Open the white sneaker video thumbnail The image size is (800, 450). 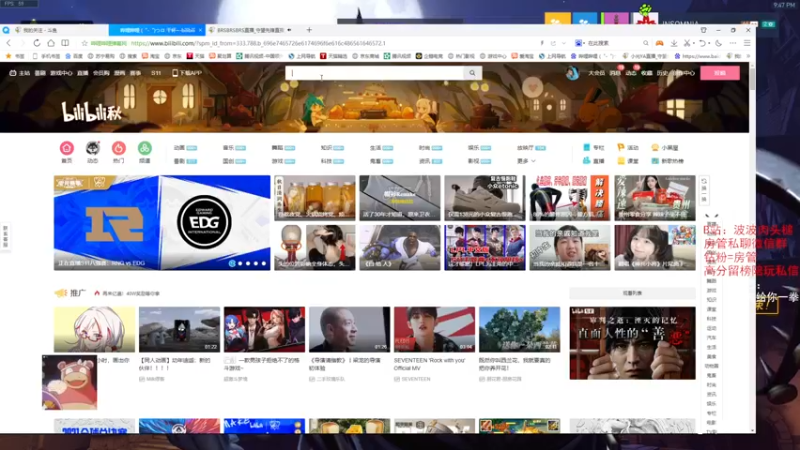tap(485, 198)
